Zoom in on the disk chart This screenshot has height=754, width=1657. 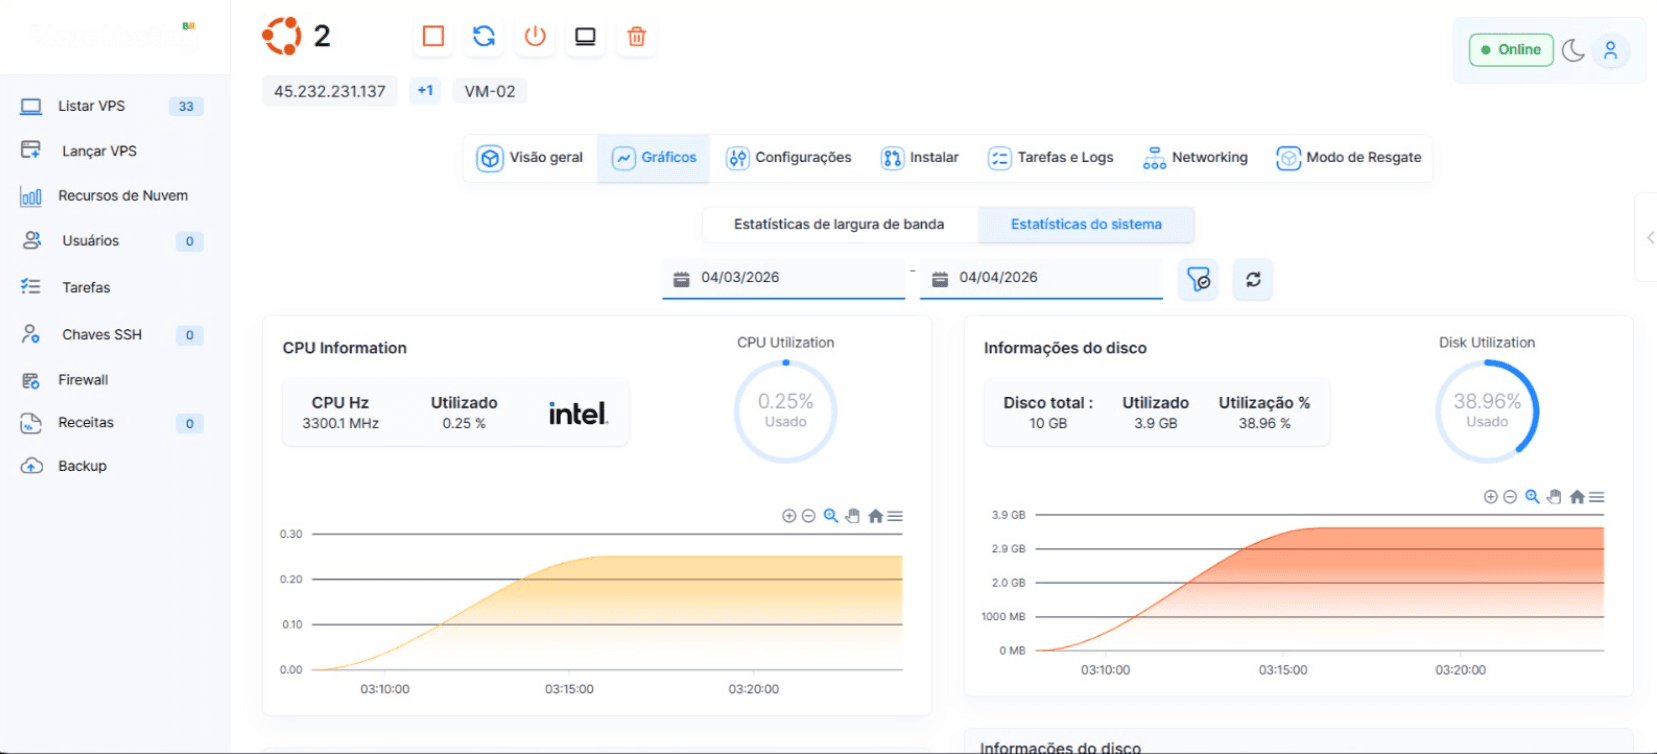click(x=1491, y=497)
